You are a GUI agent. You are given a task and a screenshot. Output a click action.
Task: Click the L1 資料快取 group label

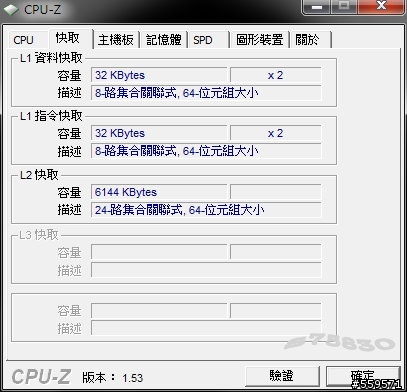pyautogui.click(x=51, y=58)
